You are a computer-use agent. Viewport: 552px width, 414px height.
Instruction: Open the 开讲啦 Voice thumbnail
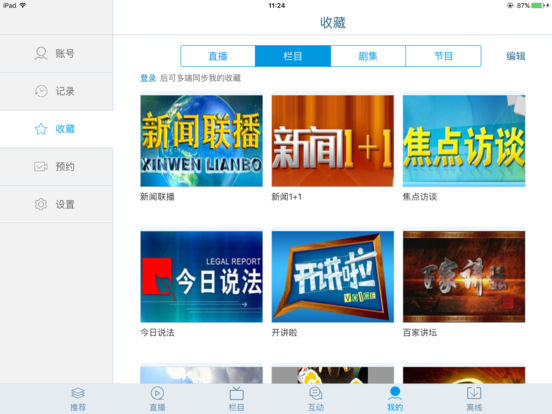pos(333,277)
